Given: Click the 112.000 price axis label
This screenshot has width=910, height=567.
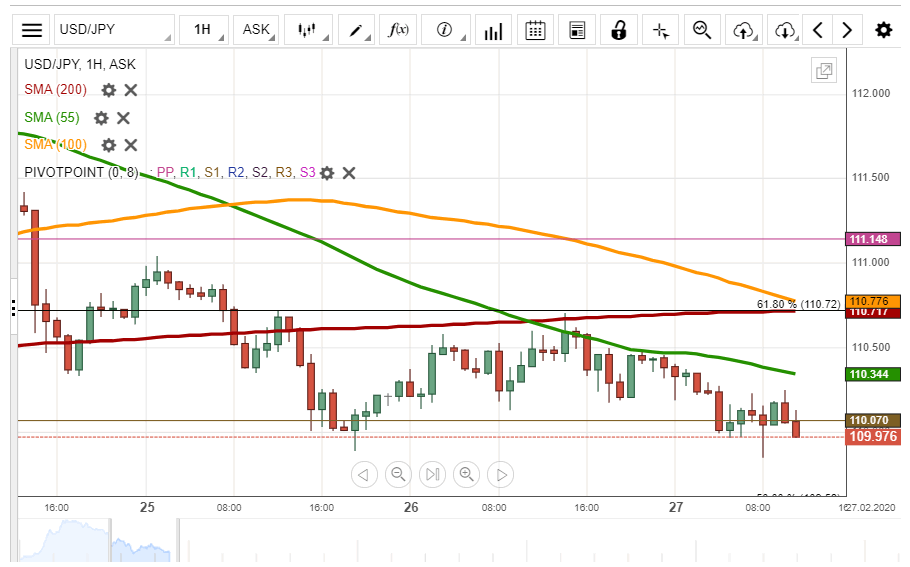Looking at the screenshot, I should [871, 93].
